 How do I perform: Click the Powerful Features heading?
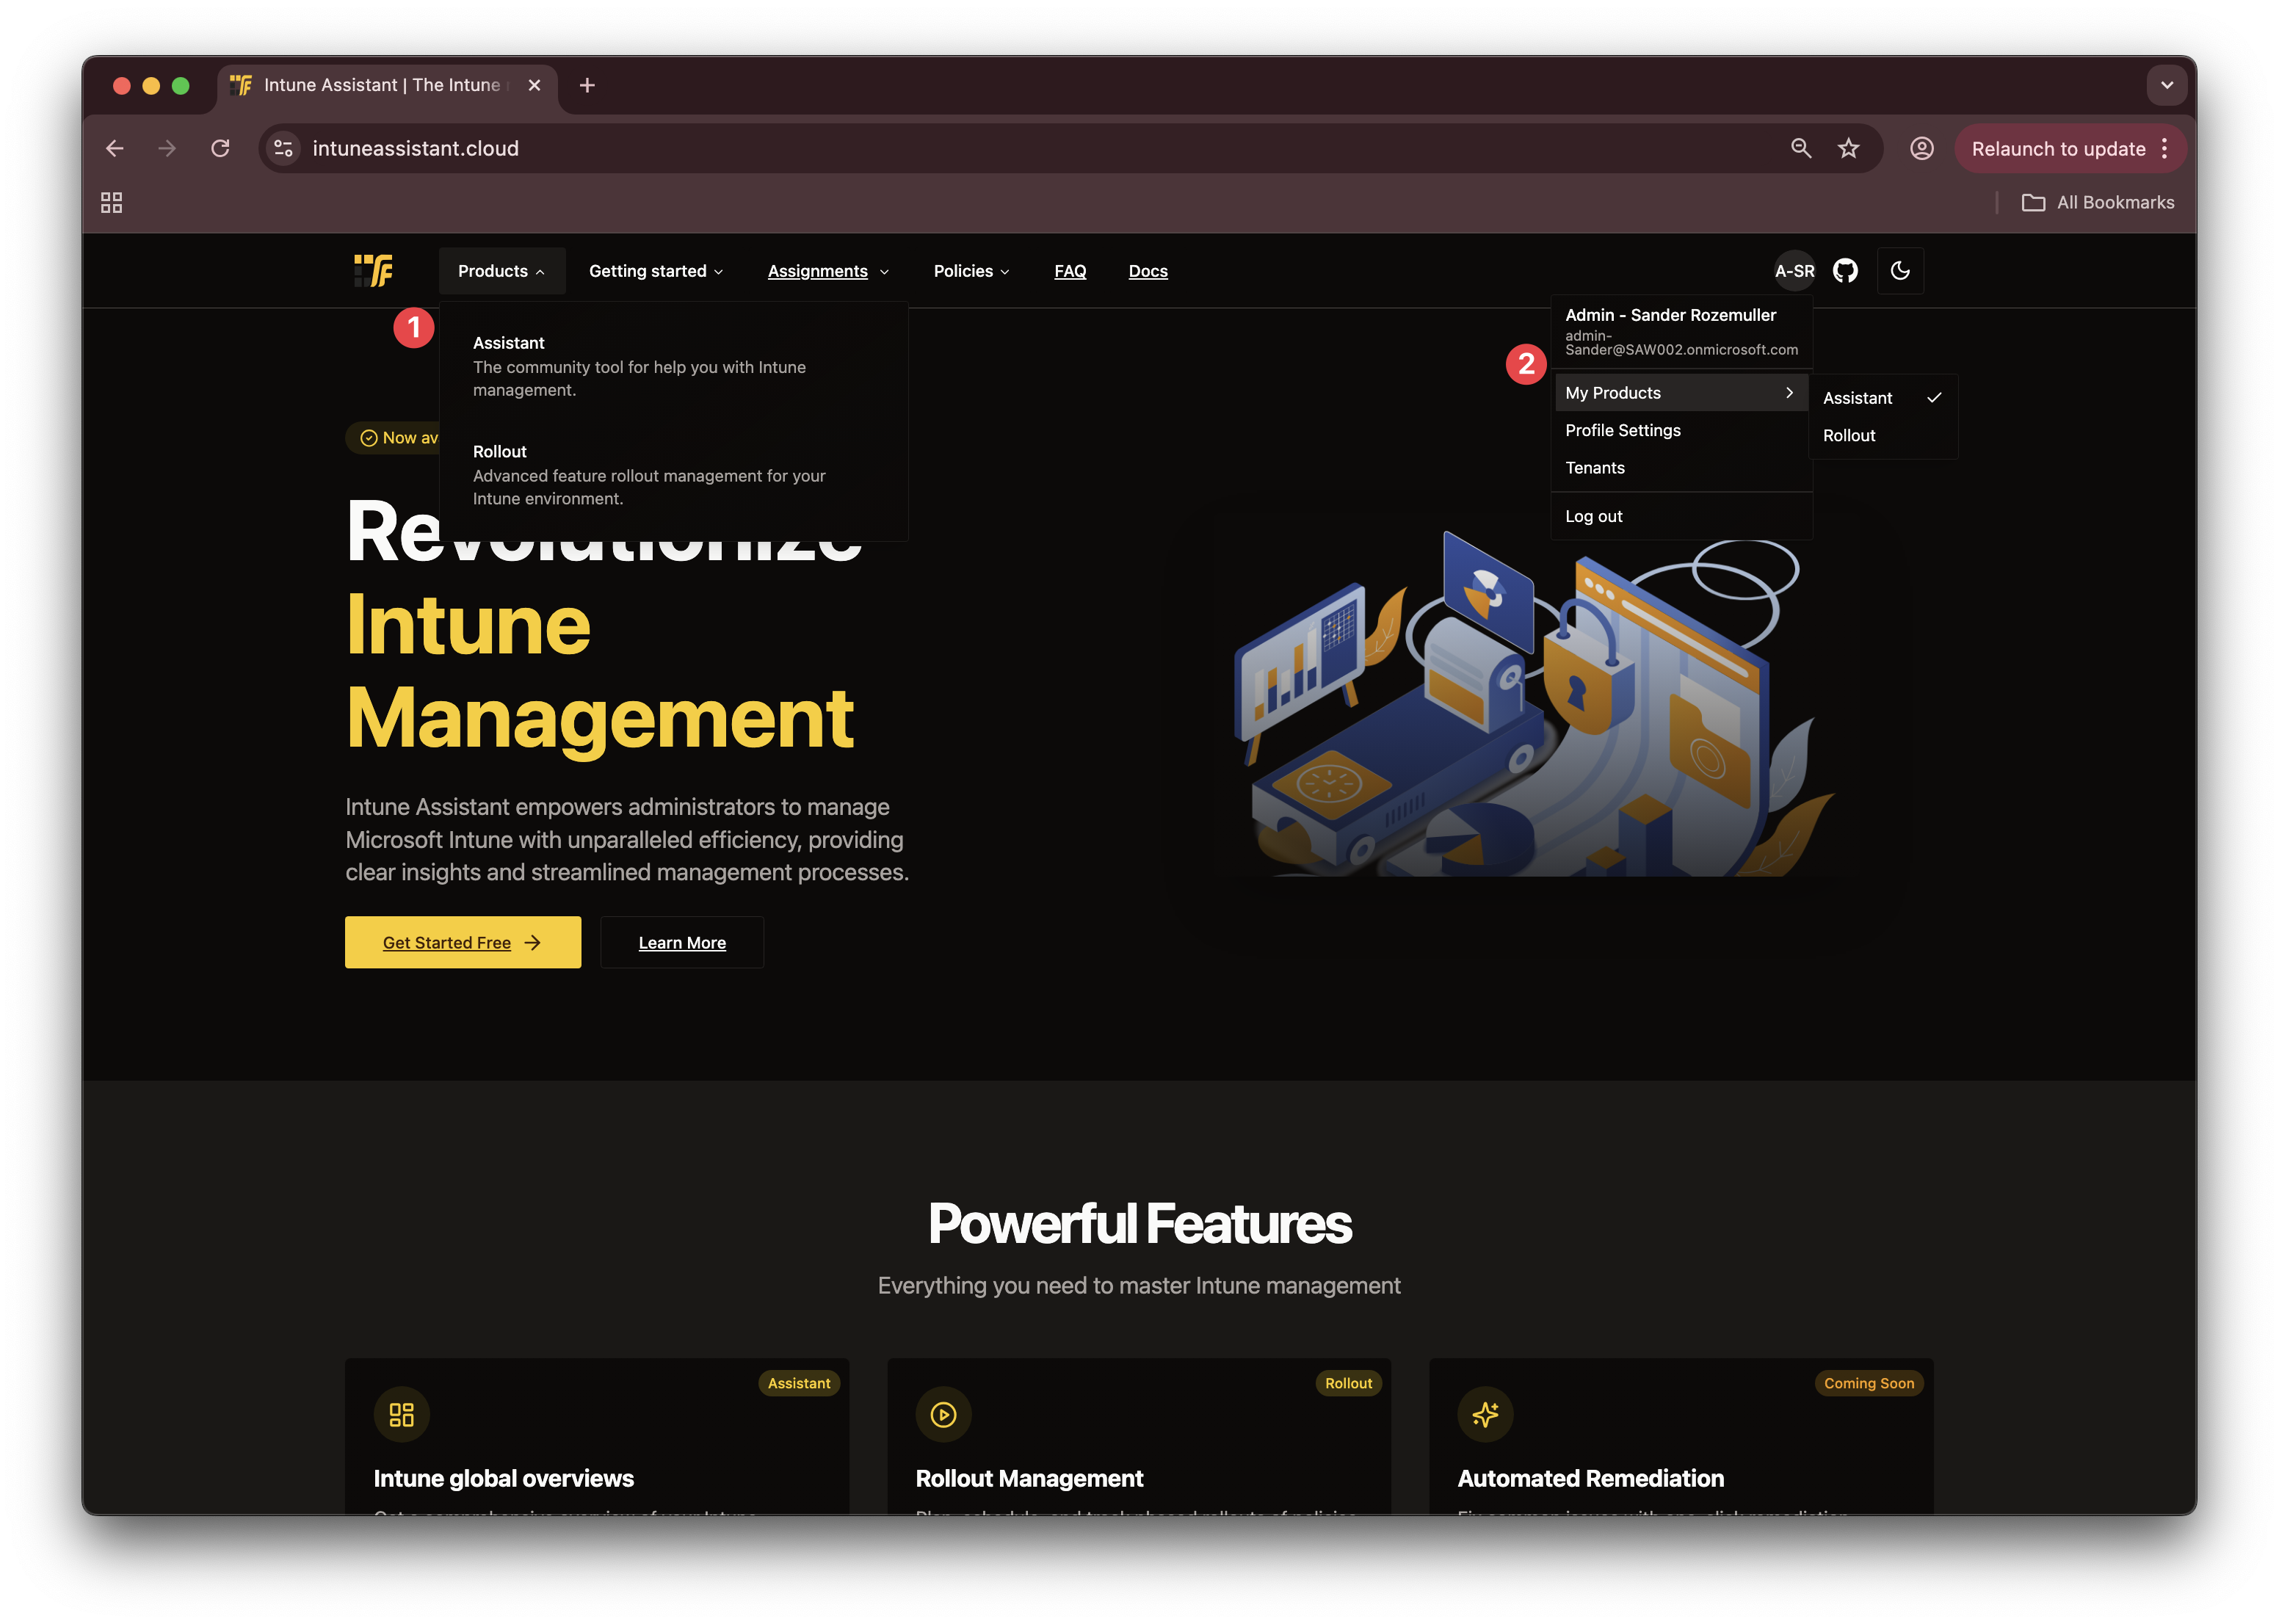pos(1139,1223)
